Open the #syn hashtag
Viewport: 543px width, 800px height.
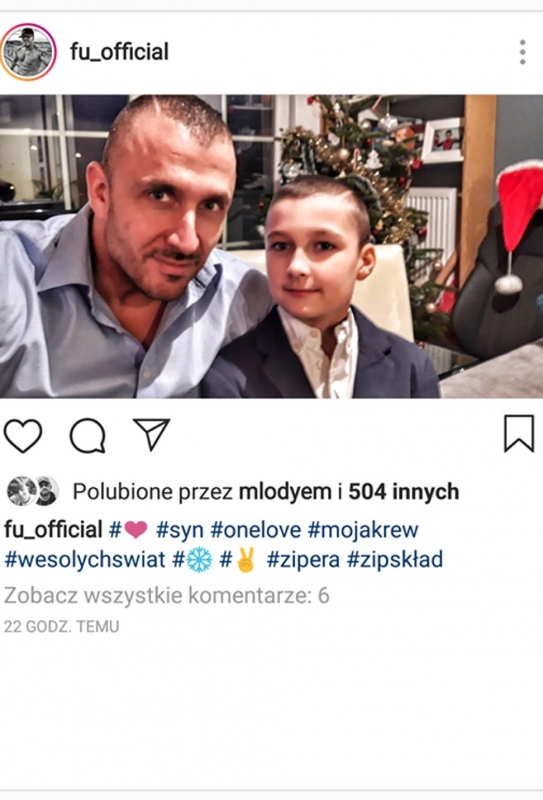[x=180, y=530]
